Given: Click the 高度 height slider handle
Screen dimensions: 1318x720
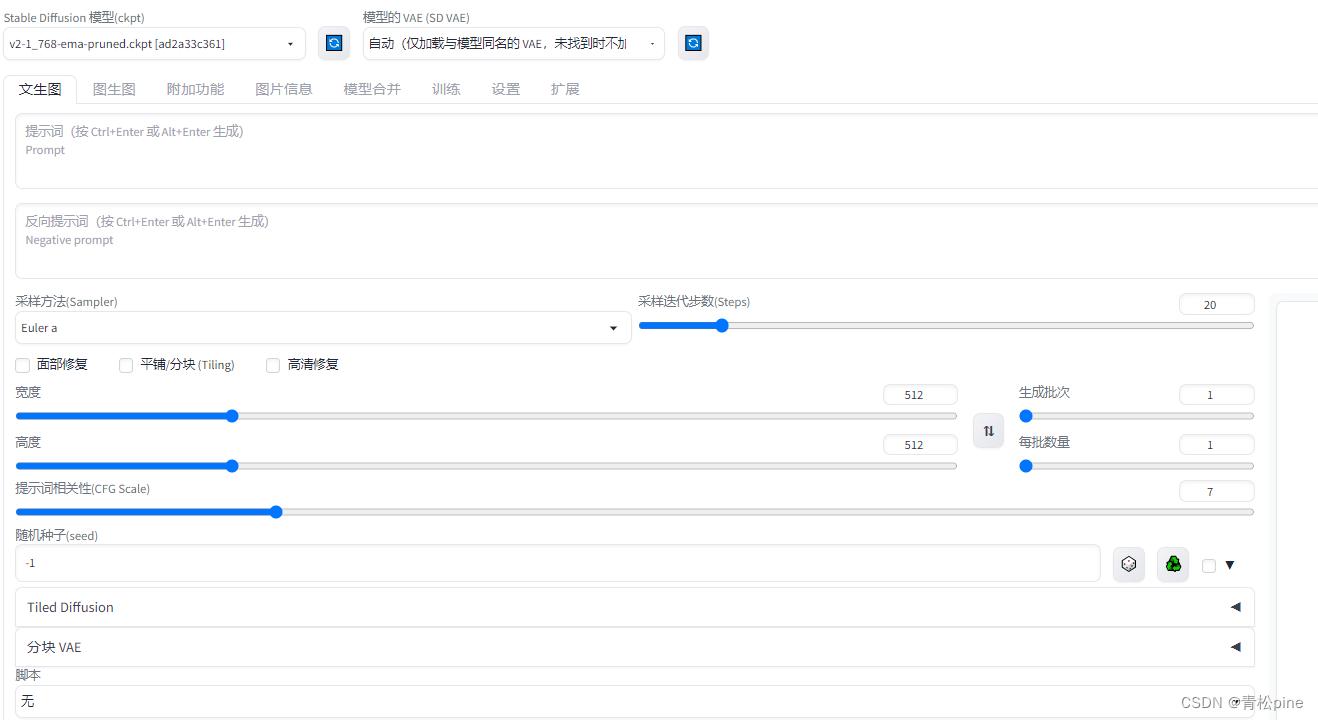Looking at the screenshot, I should (232, 466).
